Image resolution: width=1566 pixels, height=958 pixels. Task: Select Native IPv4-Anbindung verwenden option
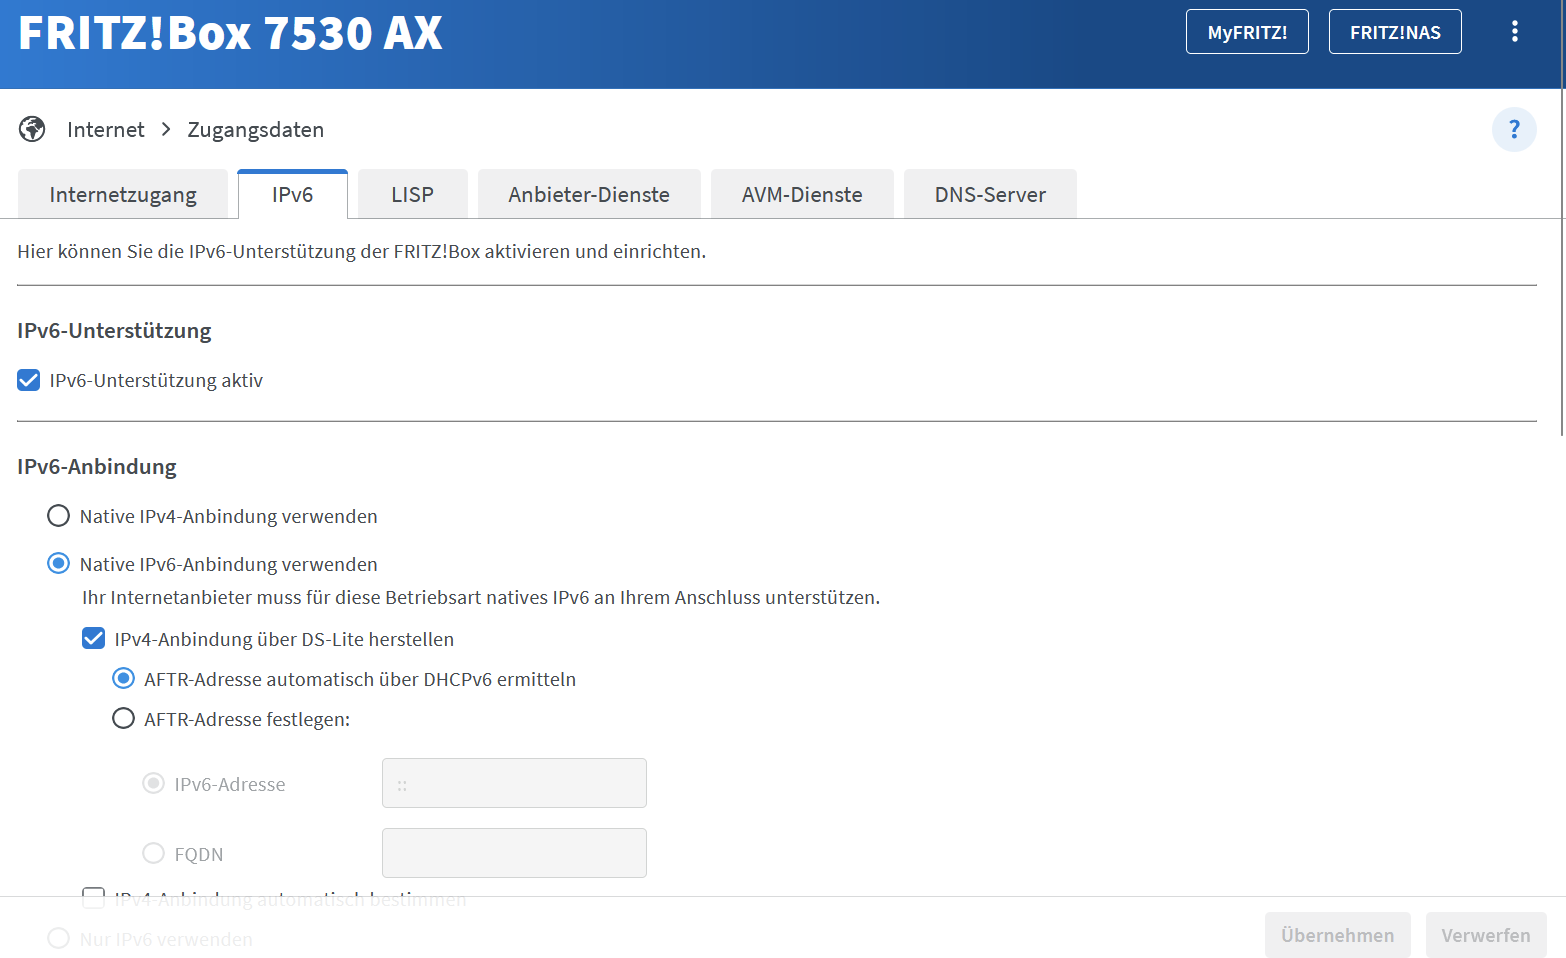(59, 516)
